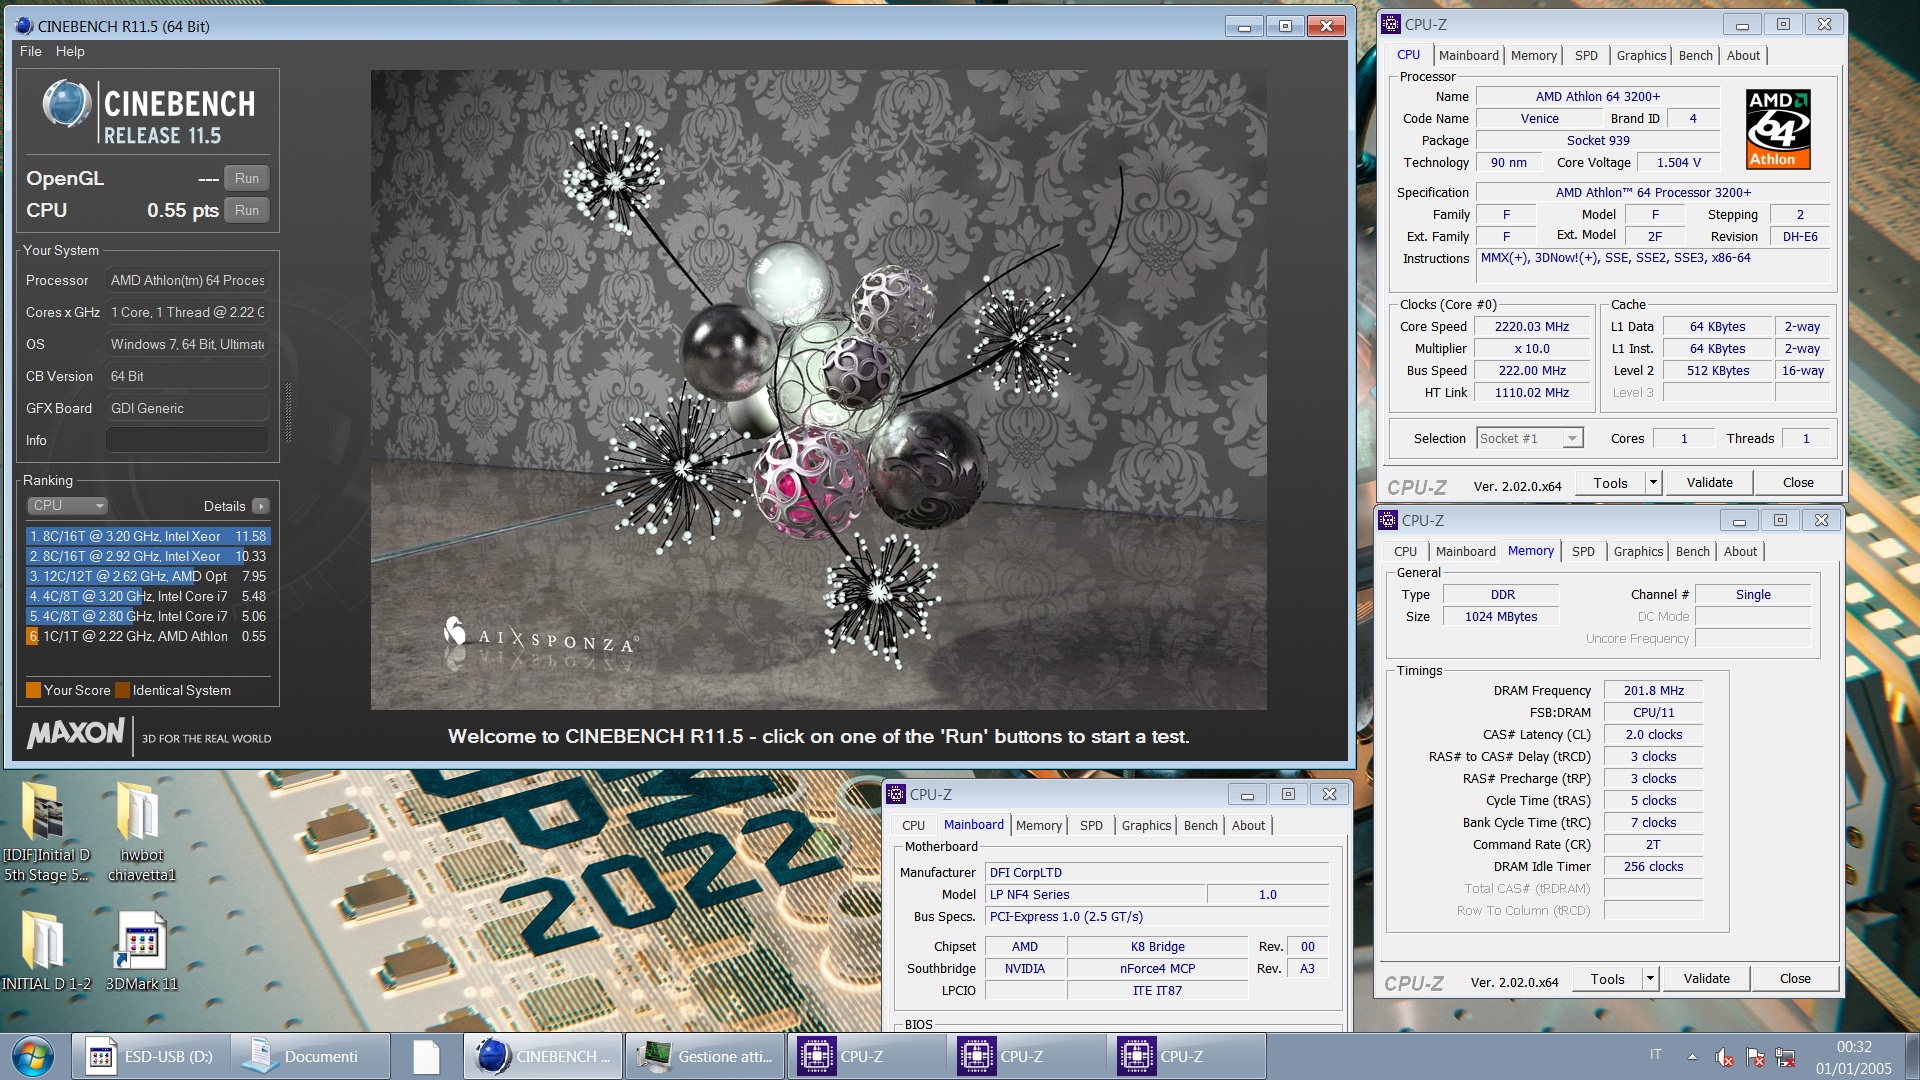Click the CPU tab CPU-Z window title icon

pos(1391,24)
